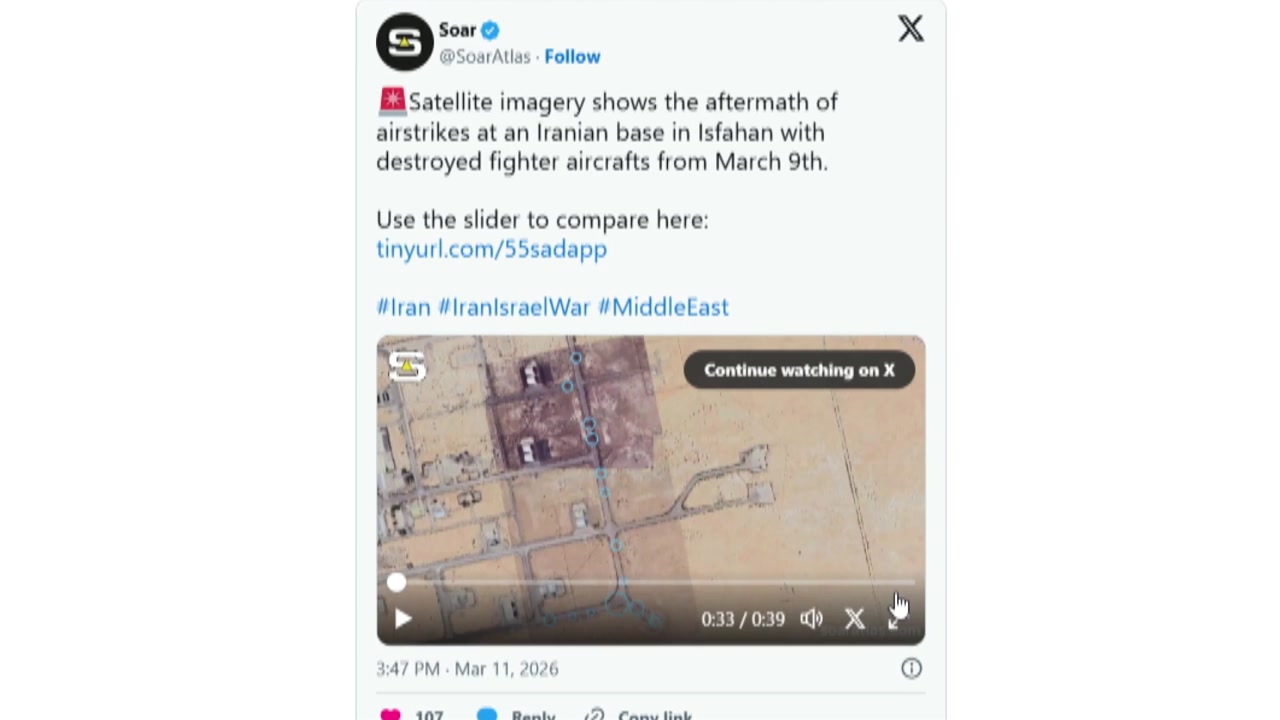Click the post timestamp 3:47 PM Mar 11, 2026
Image resolution: width=1280 pixels, height=720 pixels.
(x=467, y=669)
